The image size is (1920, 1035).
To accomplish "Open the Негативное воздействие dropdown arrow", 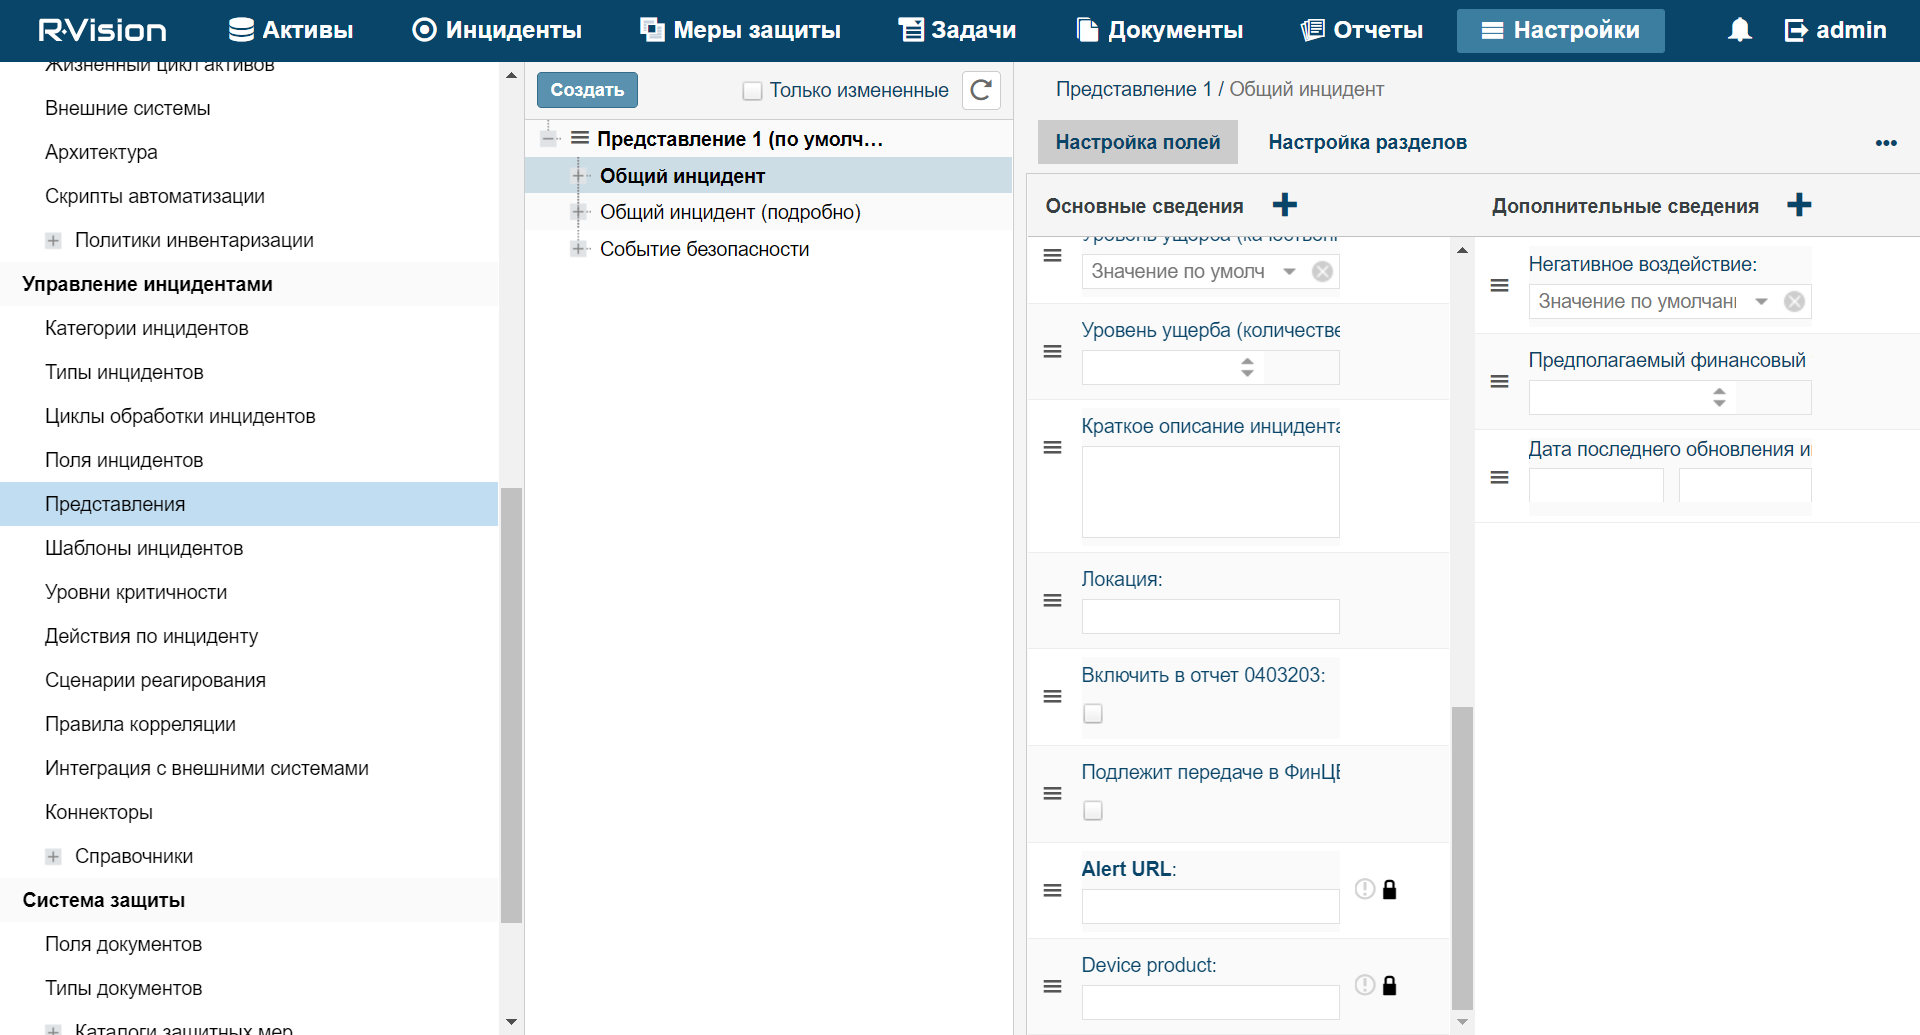I will pos(1761,301).
